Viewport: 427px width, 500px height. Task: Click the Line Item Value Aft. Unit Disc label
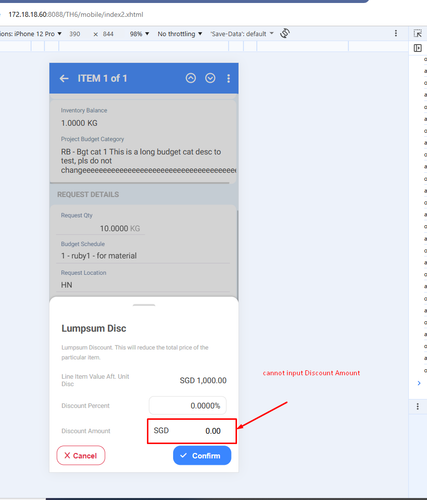click(95, 380)
